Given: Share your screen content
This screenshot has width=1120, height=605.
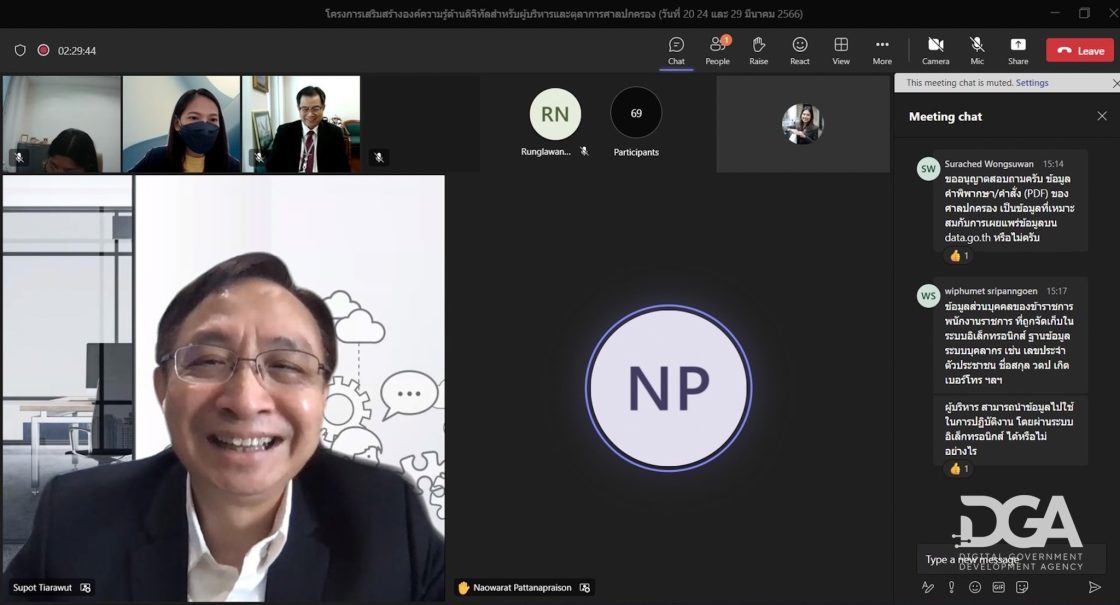Looking at the screenshot, I should [1018, 51].
